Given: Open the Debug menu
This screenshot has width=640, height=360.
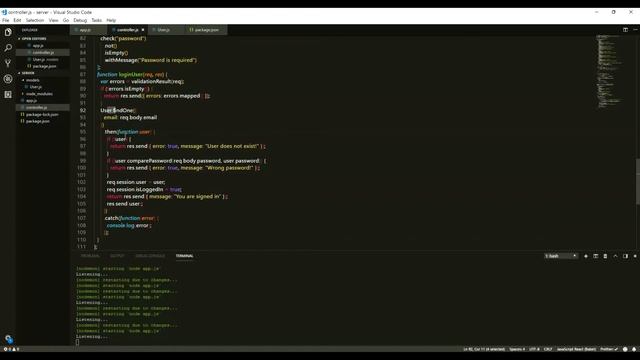Looking at the screenshot, I should [x=80, y=20].
